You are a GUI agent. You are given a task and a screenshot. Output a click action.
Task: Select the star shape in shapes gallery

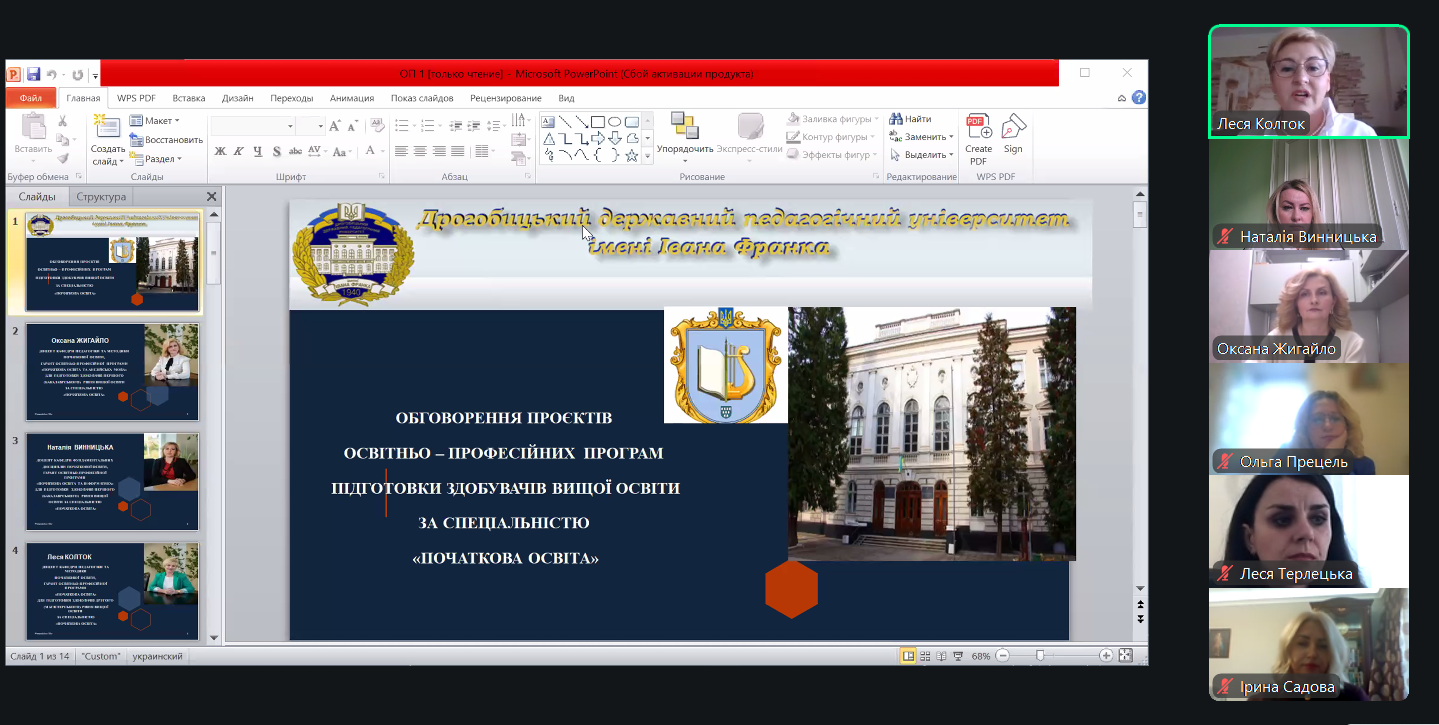[x=631, y=156]
